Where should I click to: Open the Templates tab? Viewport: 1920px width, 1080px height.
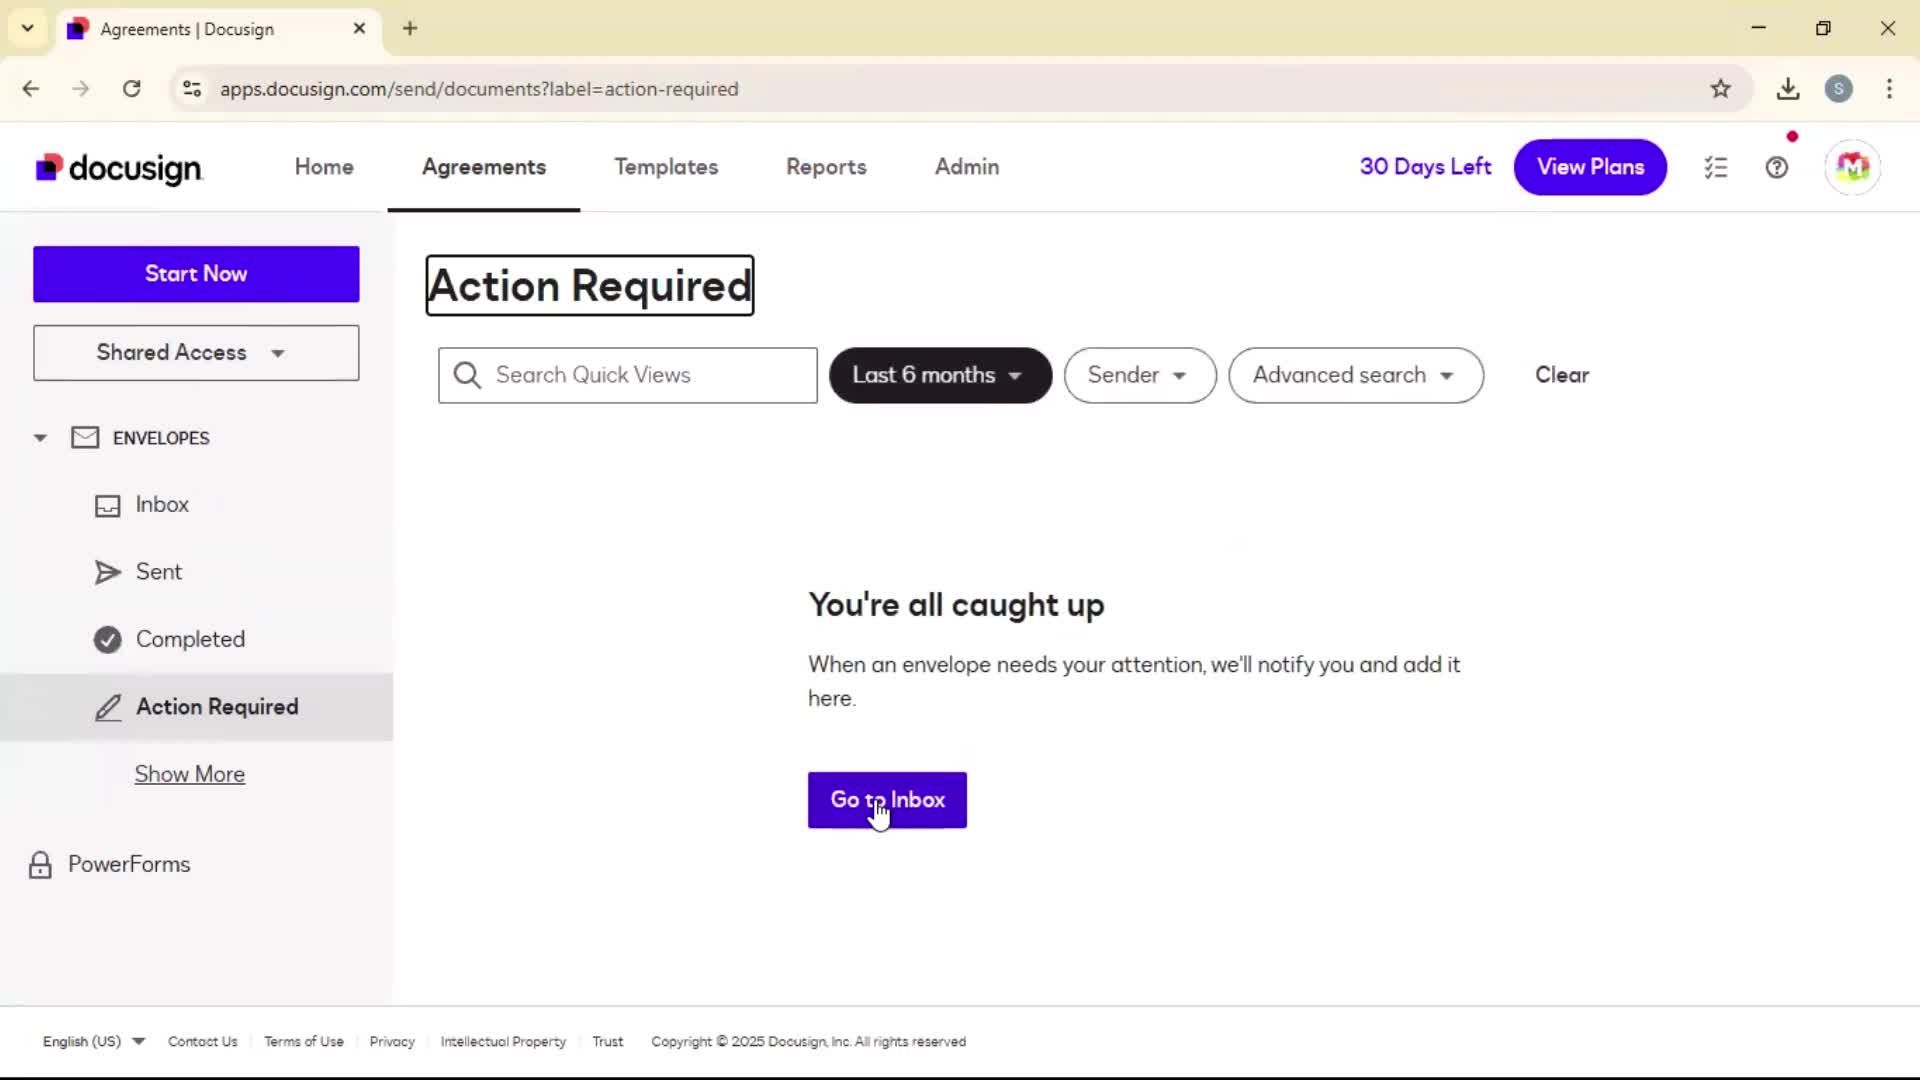click(666, 167)
